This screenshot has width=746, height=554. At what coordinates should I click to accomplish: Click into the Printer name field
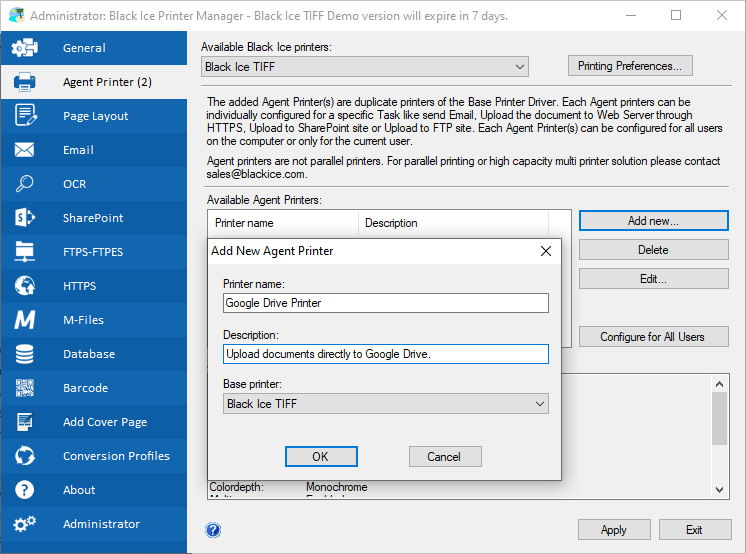coord(386,303)
